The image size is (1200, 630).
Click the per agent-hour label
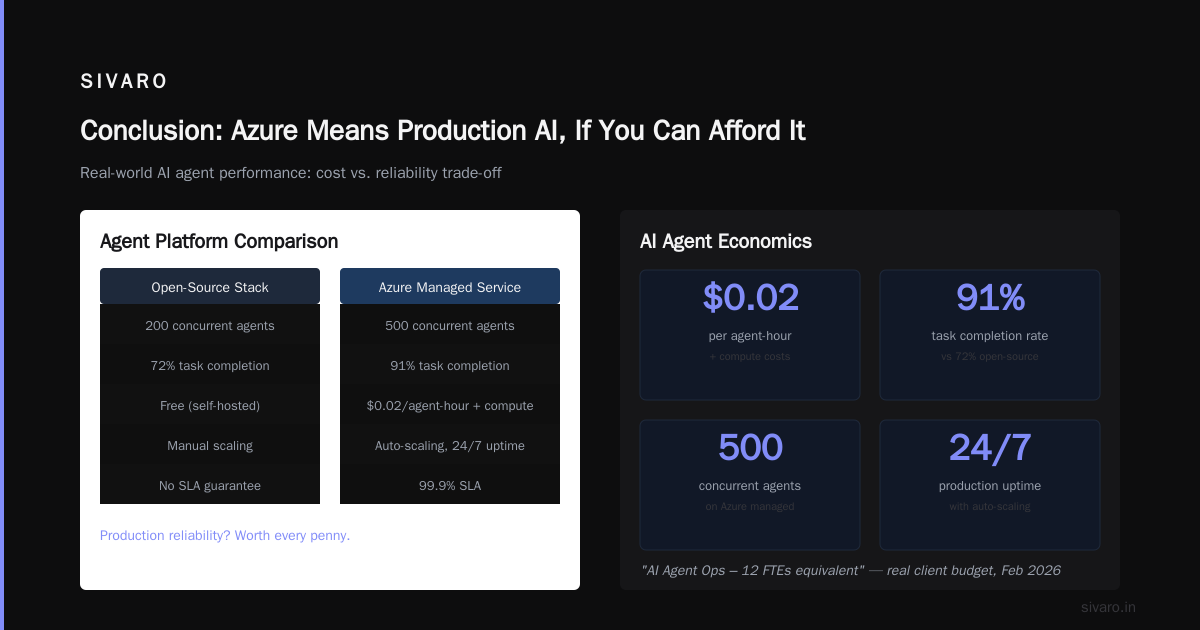pyautogui.click(x=750, y=336)
